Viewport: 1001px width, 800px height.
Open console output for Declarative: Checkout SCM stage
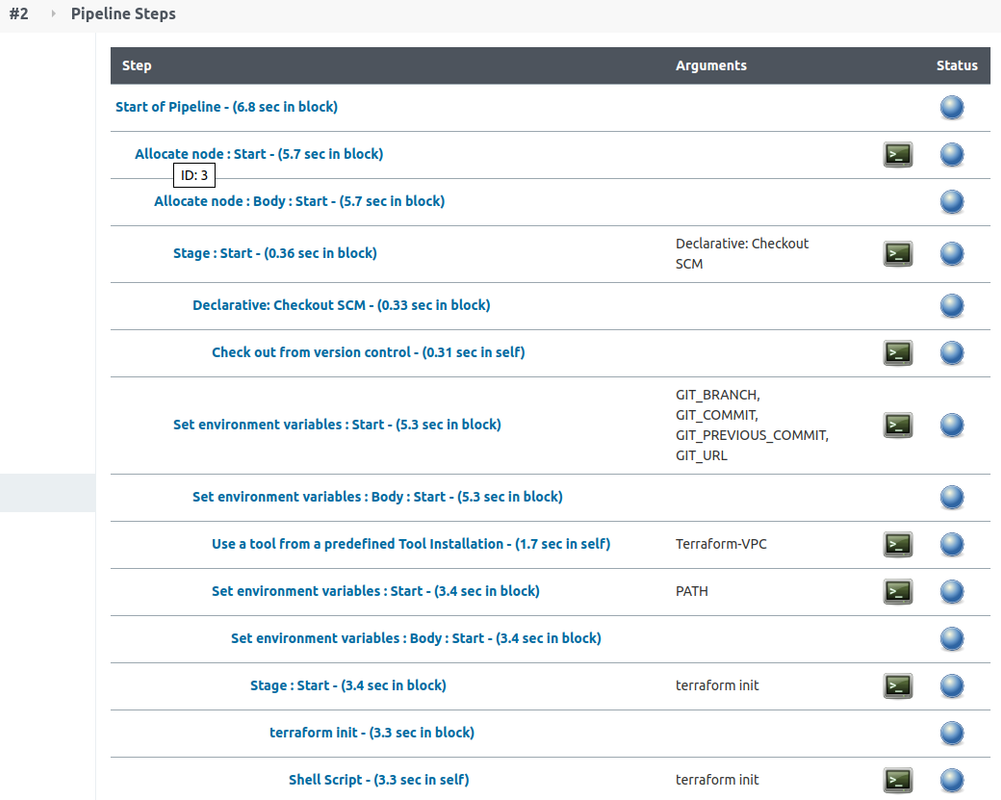tap(897, 254)
